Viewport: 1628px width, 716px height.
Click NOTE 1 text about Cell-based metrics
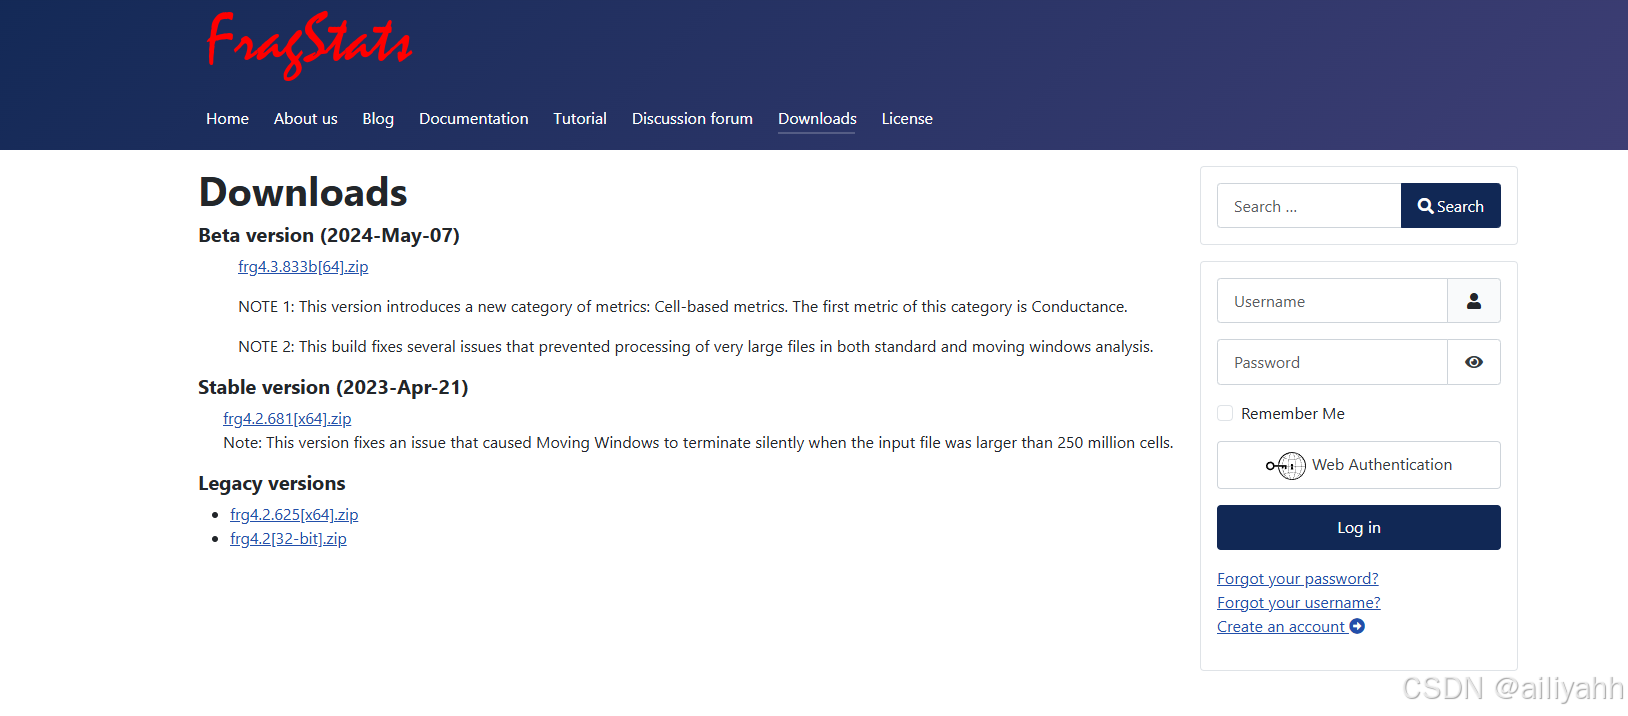(683, 306)
